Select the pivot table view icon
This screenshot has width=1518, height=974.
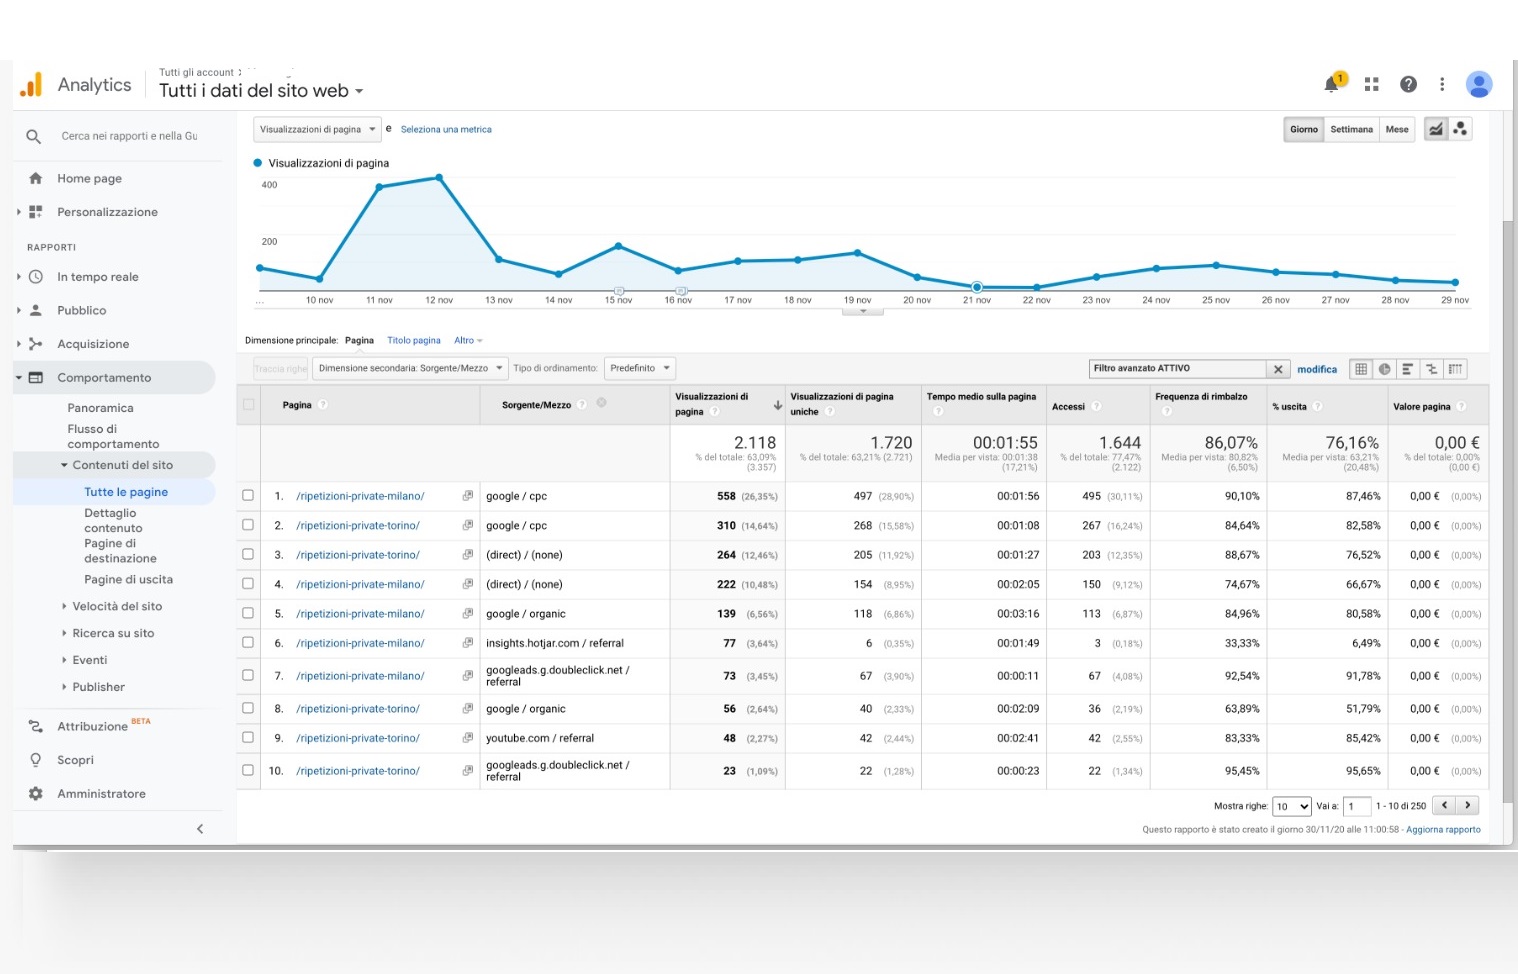click(x=1455, y=369)
